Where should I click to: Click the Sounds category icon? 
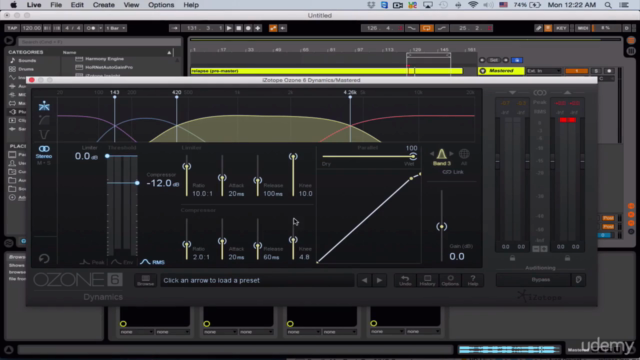(x=13, y=60)
